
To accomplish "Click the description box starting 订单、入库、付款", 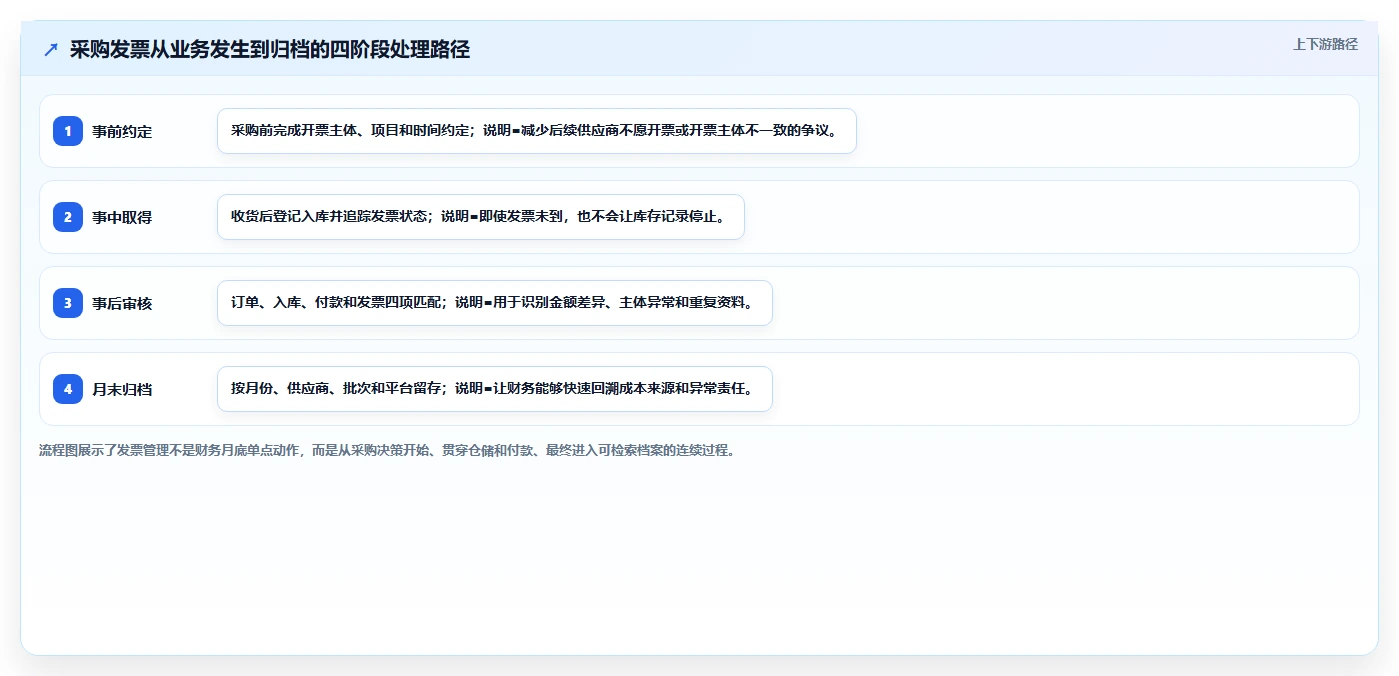I will [495, 303].
